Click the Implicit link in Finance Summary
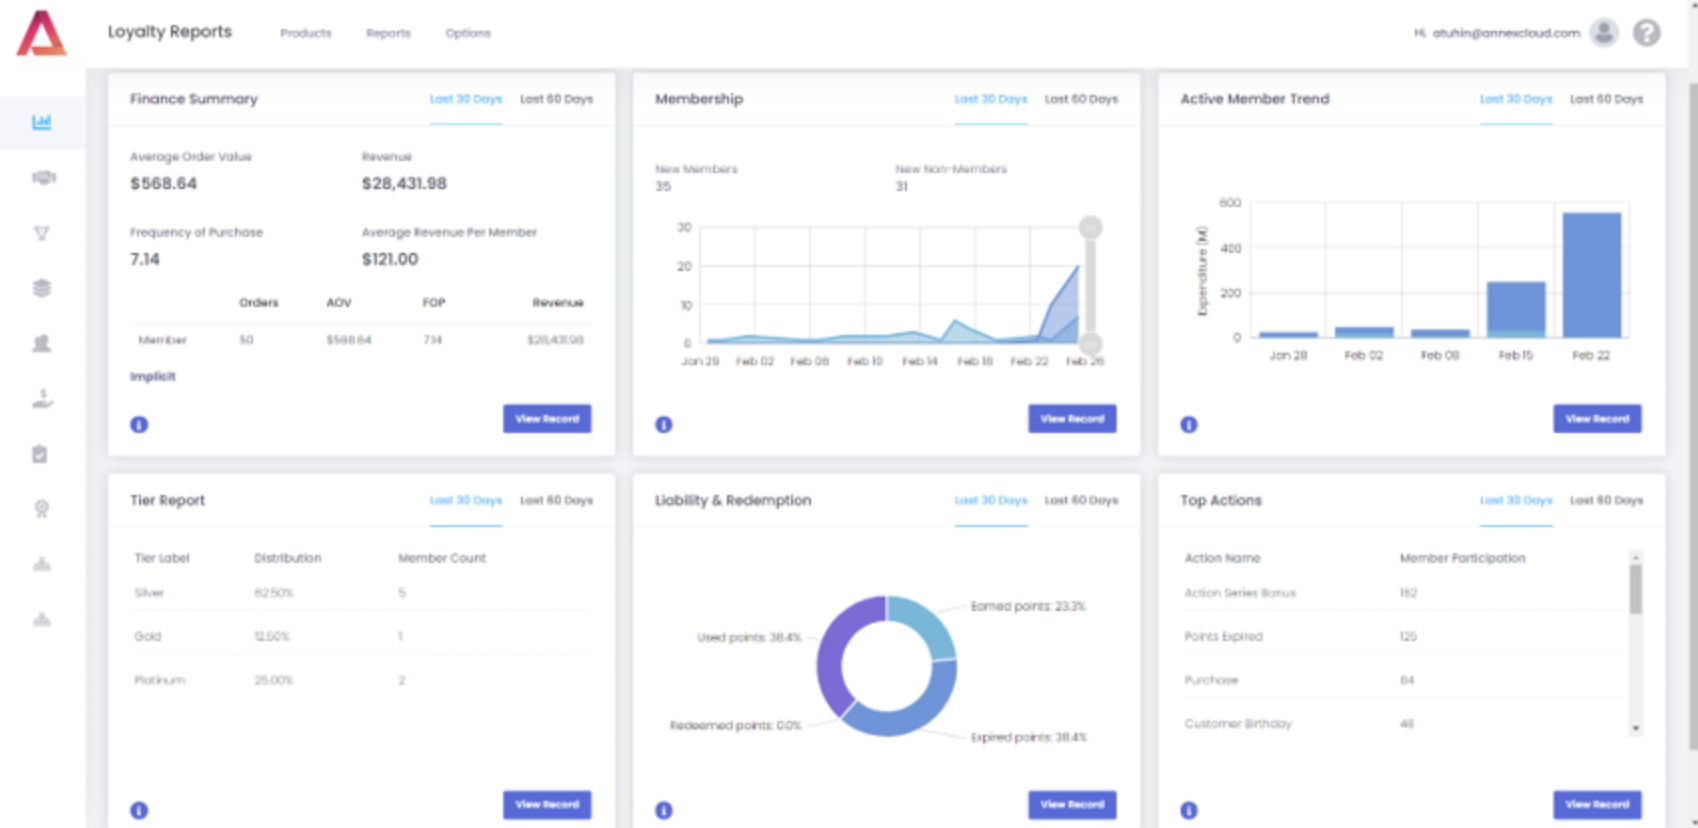 (x=153, y=377)
